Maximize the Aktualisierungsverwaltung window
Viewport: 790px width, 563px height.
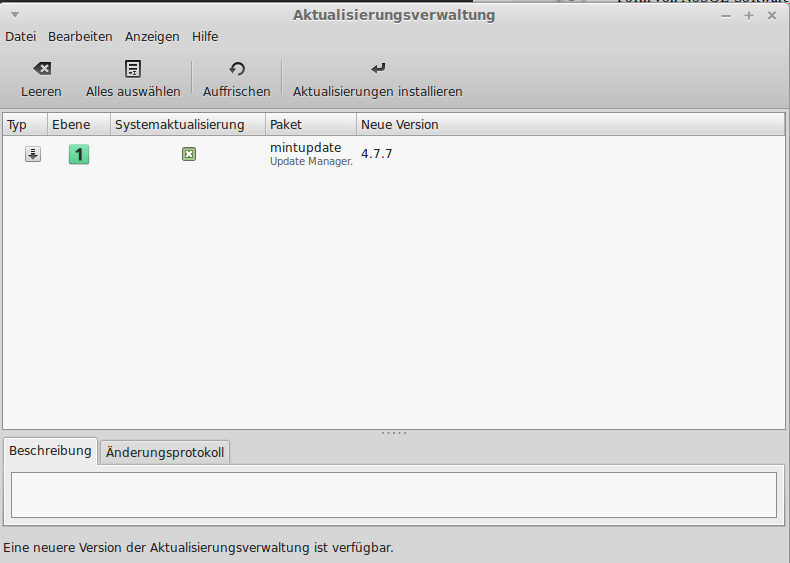[x=749, y=16]
